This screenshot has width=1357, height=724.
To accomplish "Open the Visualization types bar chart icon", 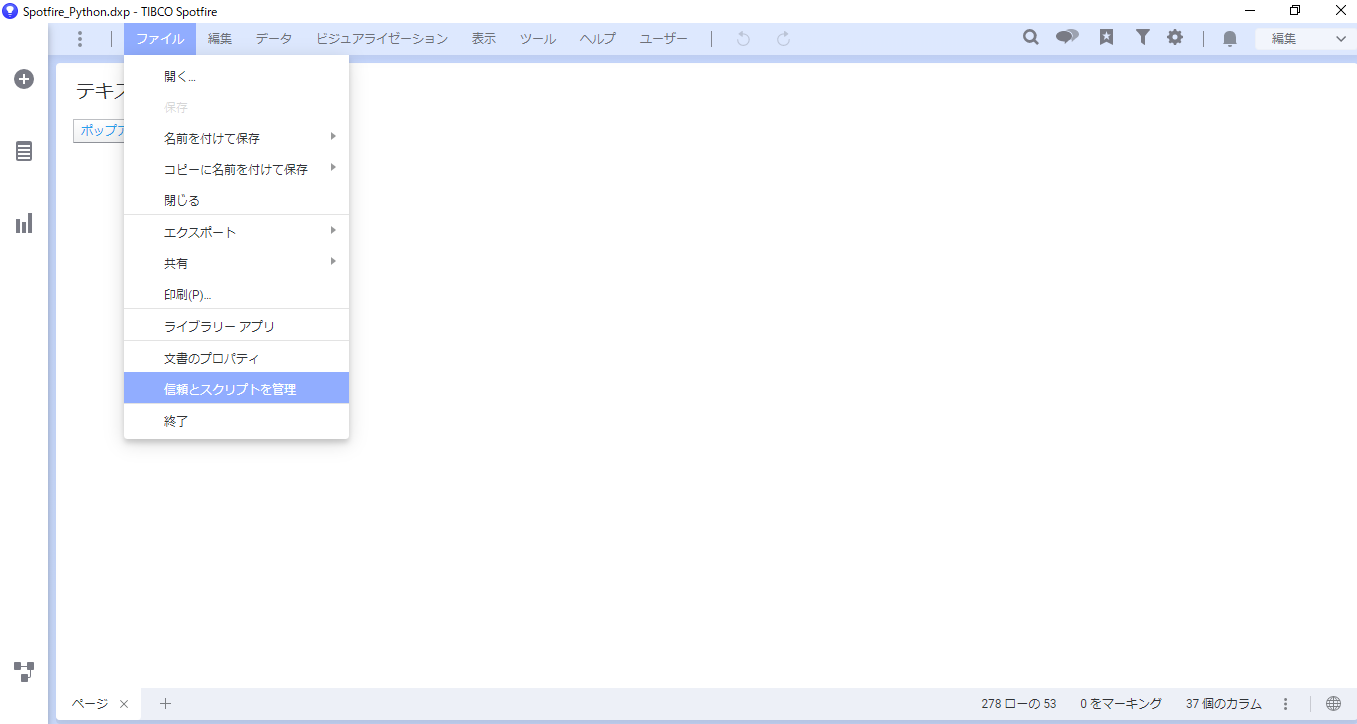I will (24, 223).
